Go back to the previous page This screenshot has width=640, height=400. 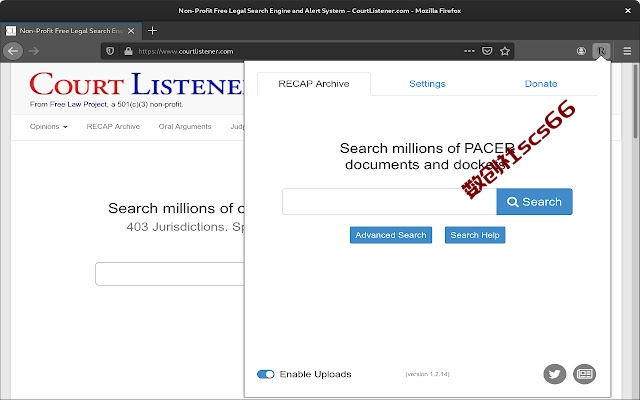(x=13, y=51)
